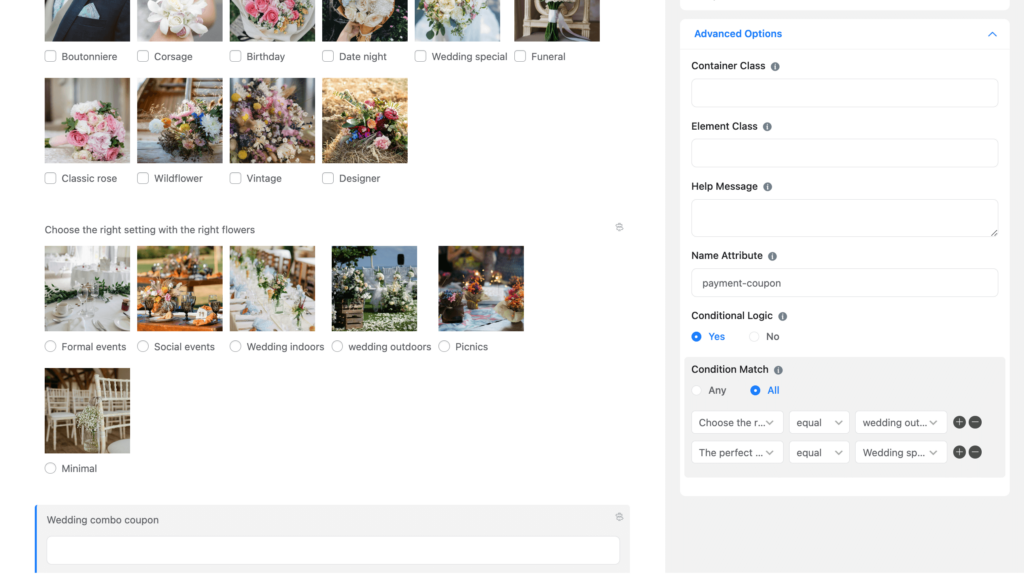Check the Wedding special checkbox
The width and height of the screenshot is (1024, 574).
click(x=421, y=56)
